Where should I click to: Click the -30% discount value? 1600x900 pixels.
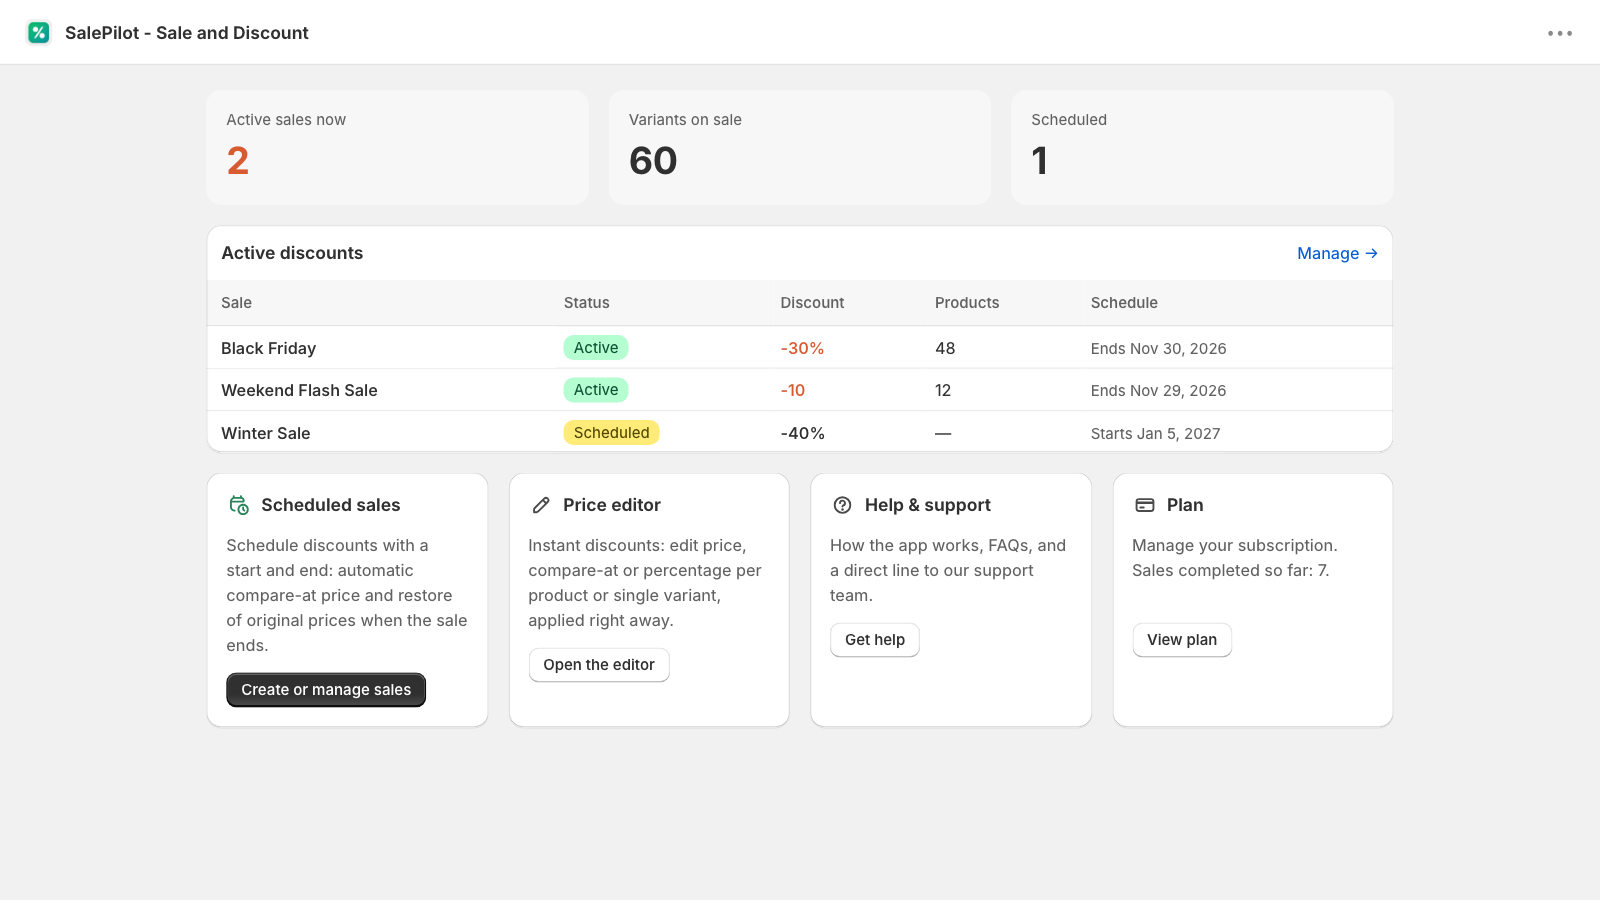802,348
